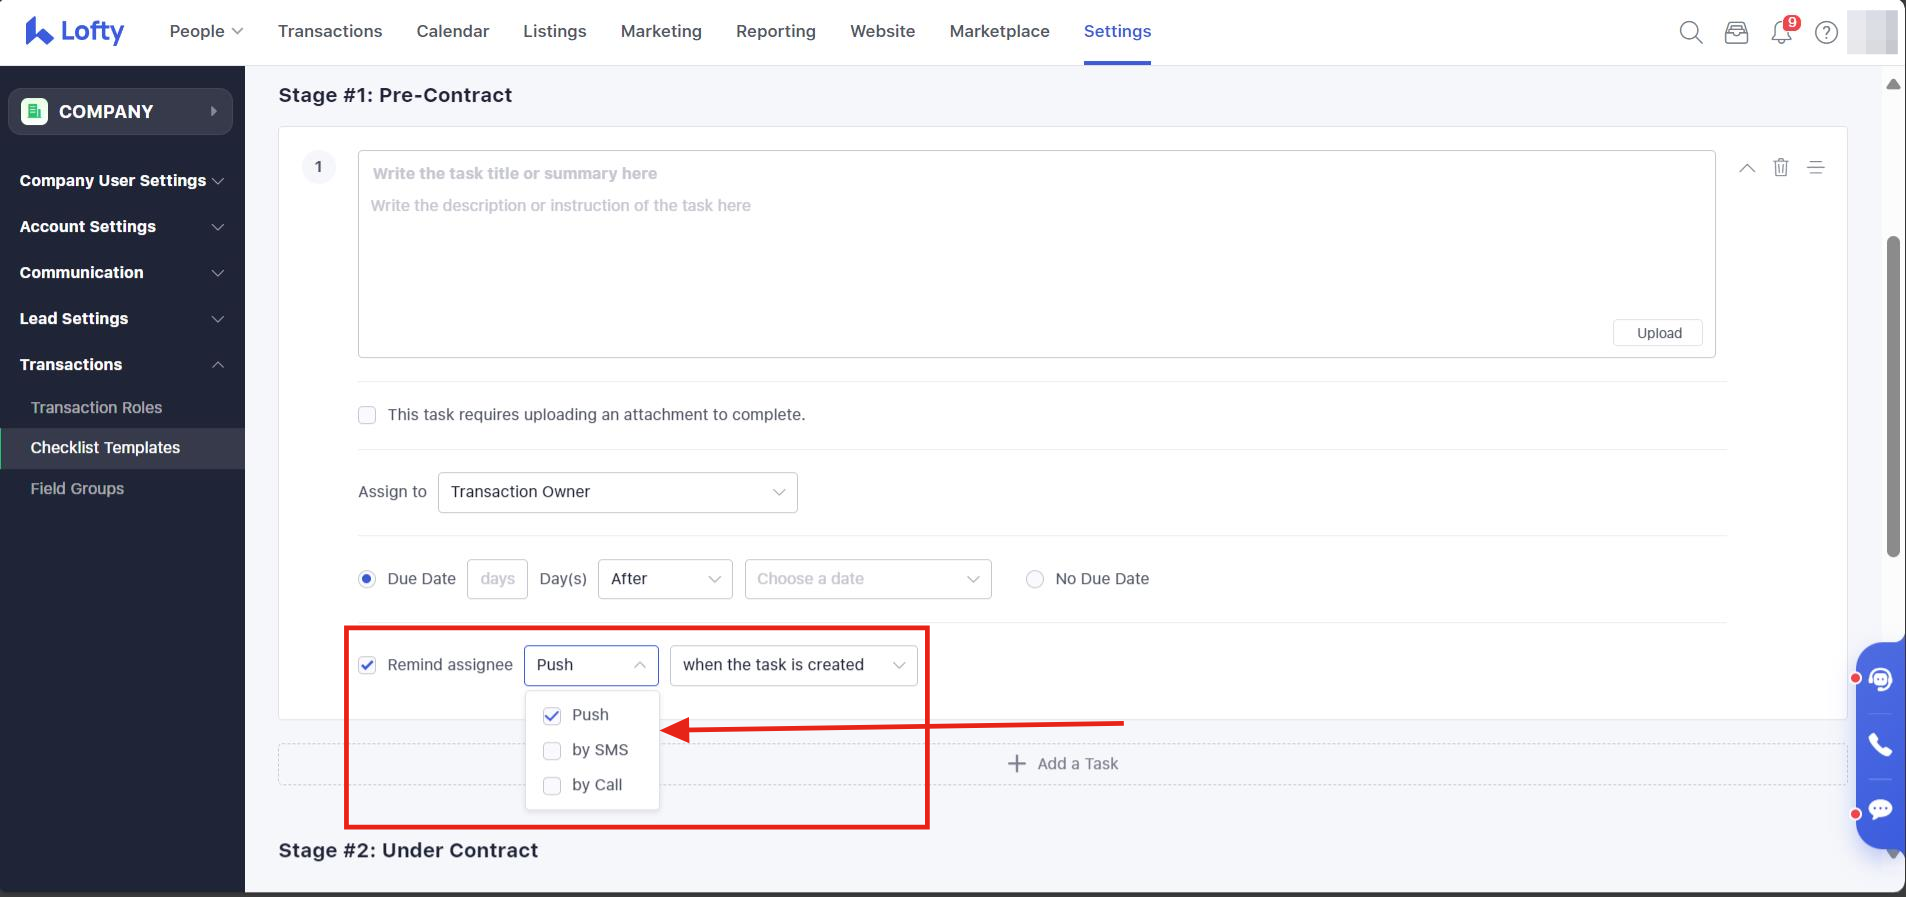The width and height of the screenshot is (1906, 897).
Task: Click the help question mark icon
Action: (1826, 32)
